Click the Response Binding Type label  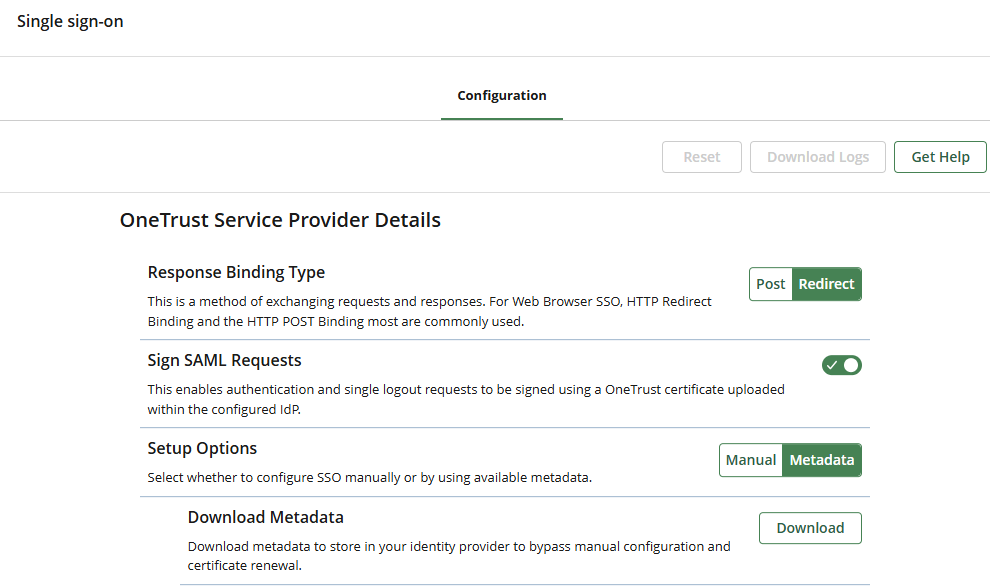tap(236, 272)
